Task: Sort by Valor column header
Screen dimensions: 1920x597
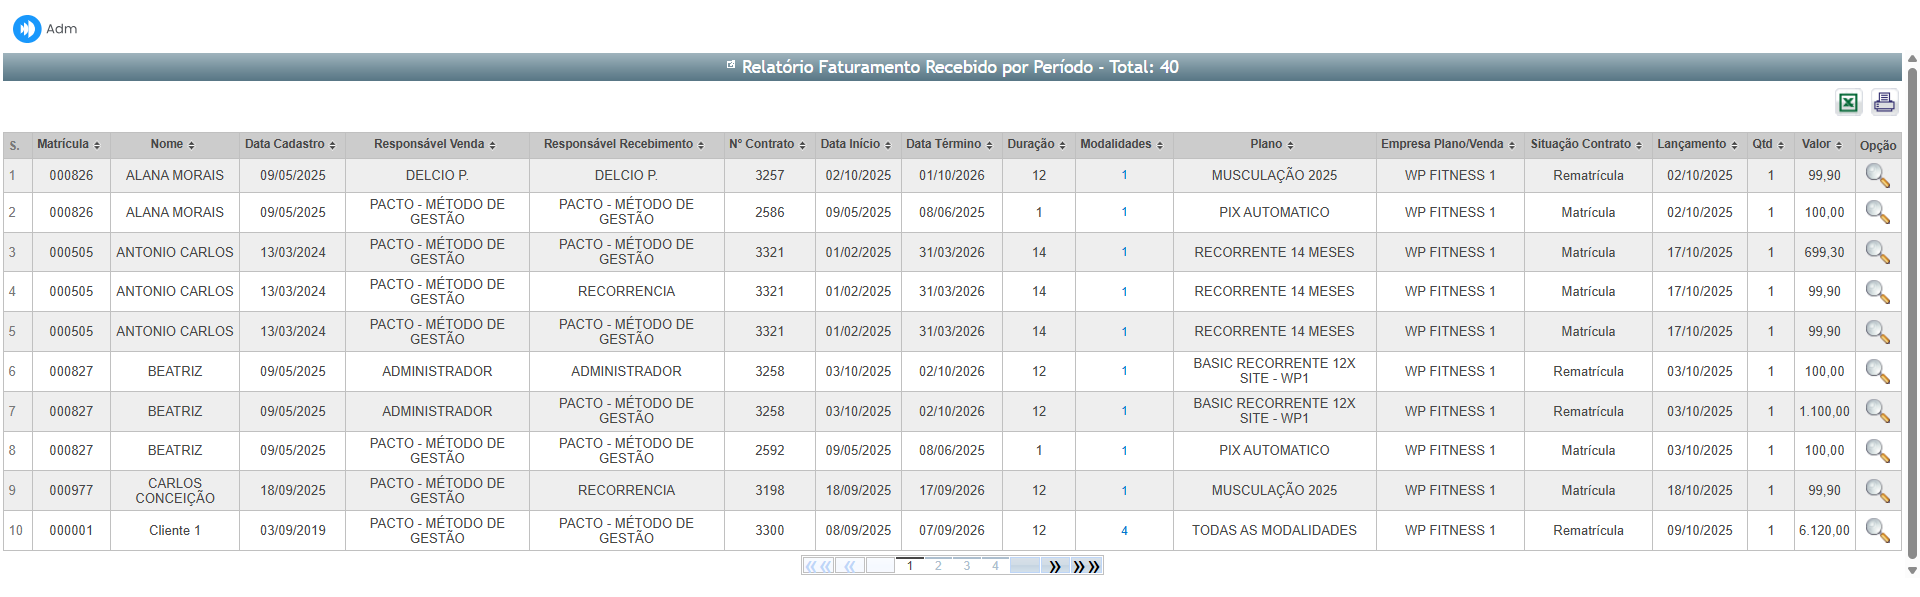Action: pyautogui.click(x=1822, y=145)
